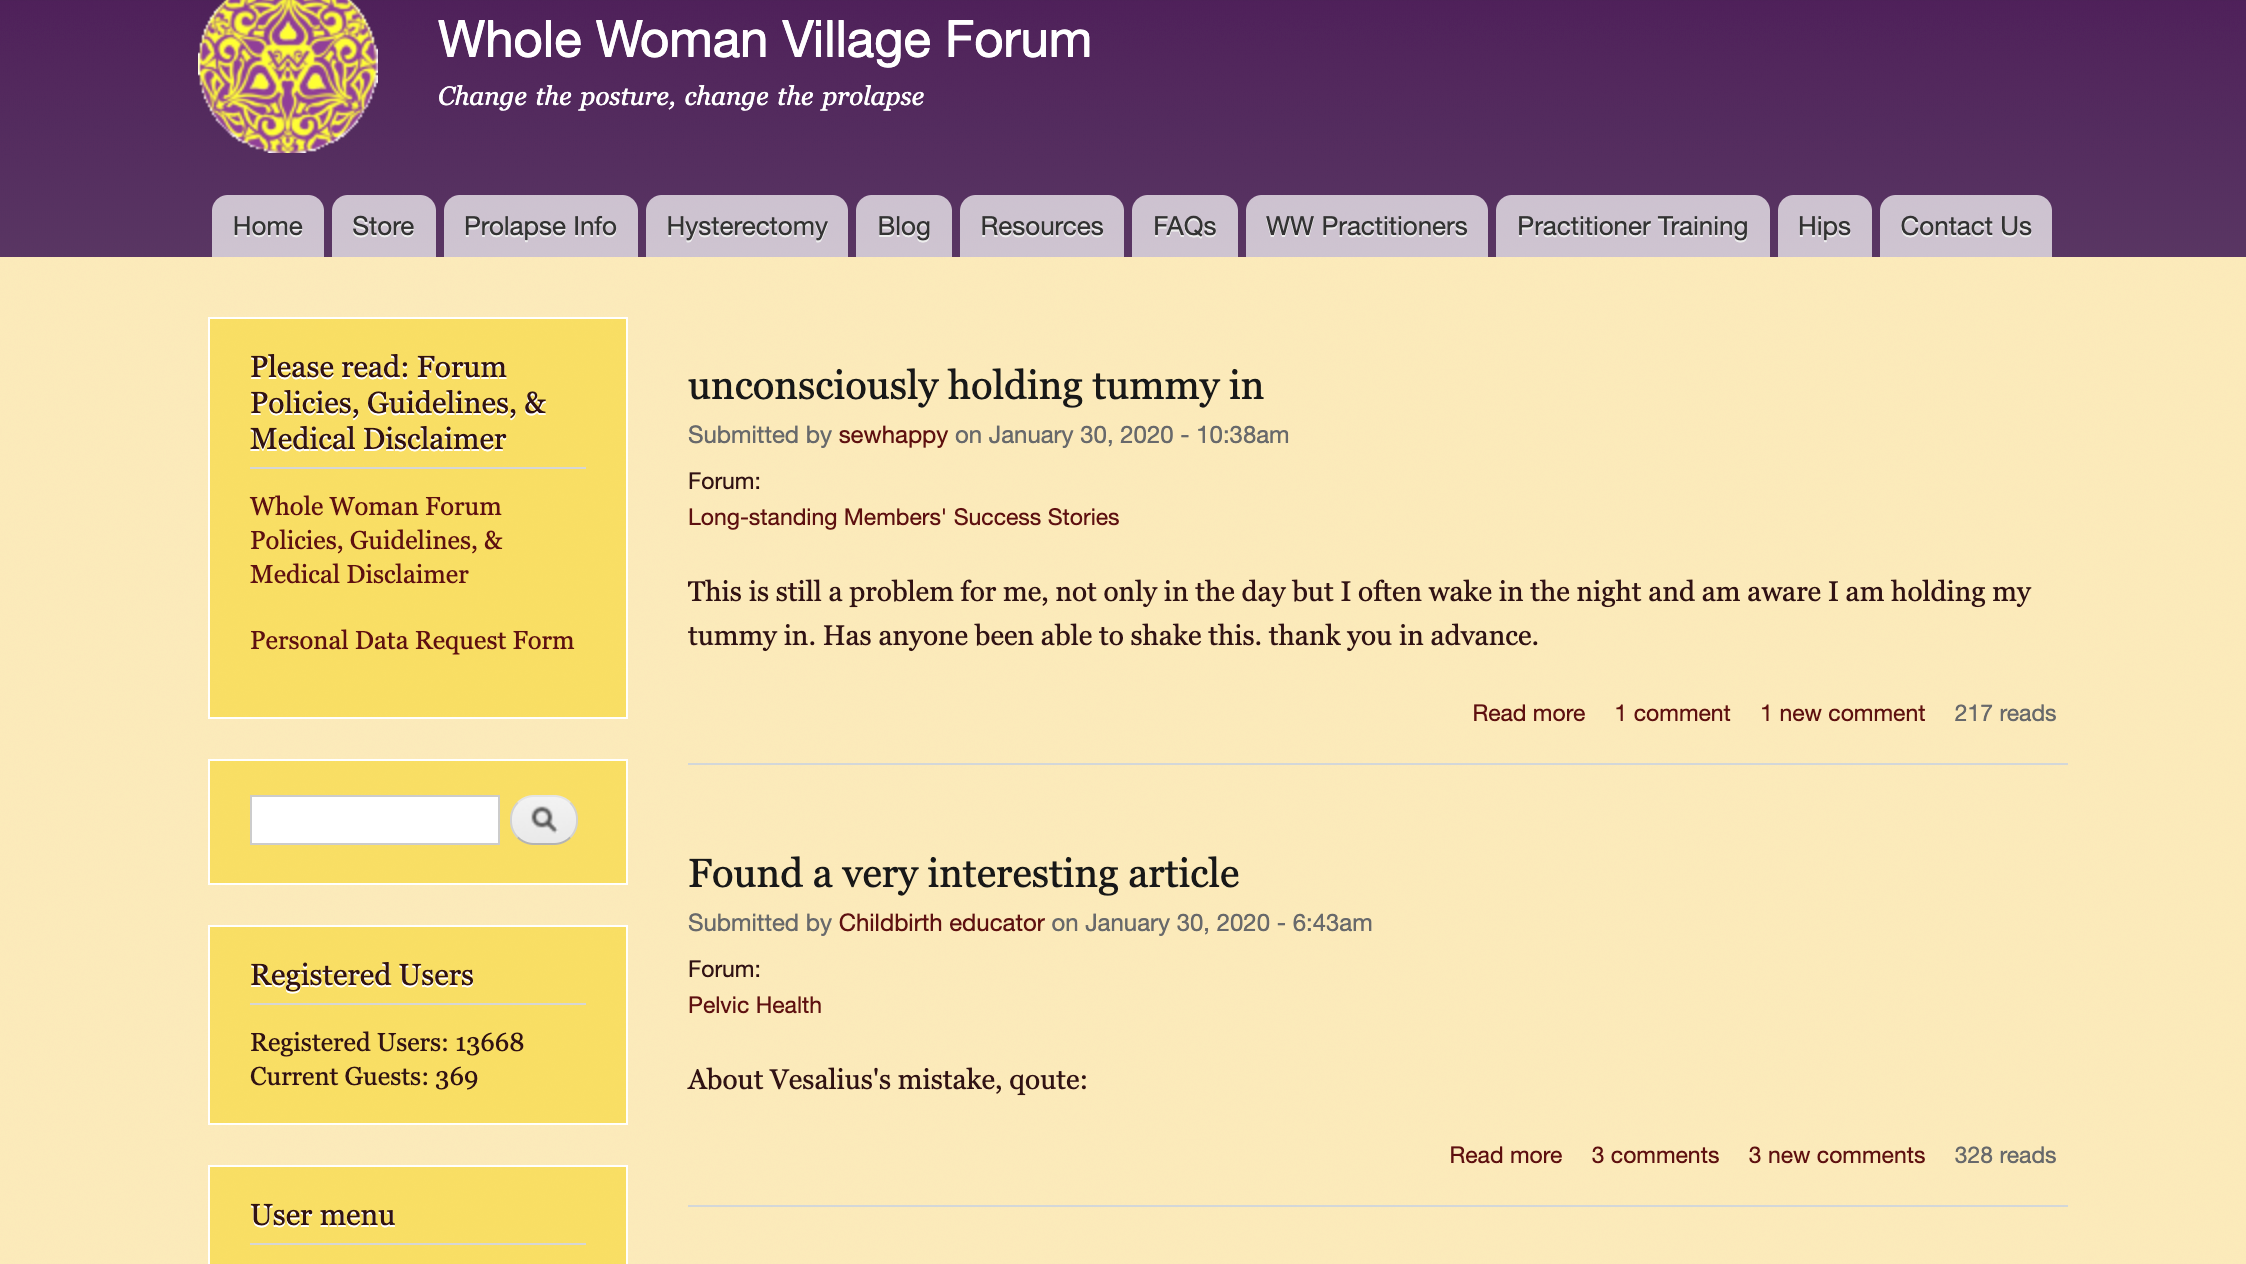Click inside the sidebar search field
The image size is (2246, 1264).
374,820
